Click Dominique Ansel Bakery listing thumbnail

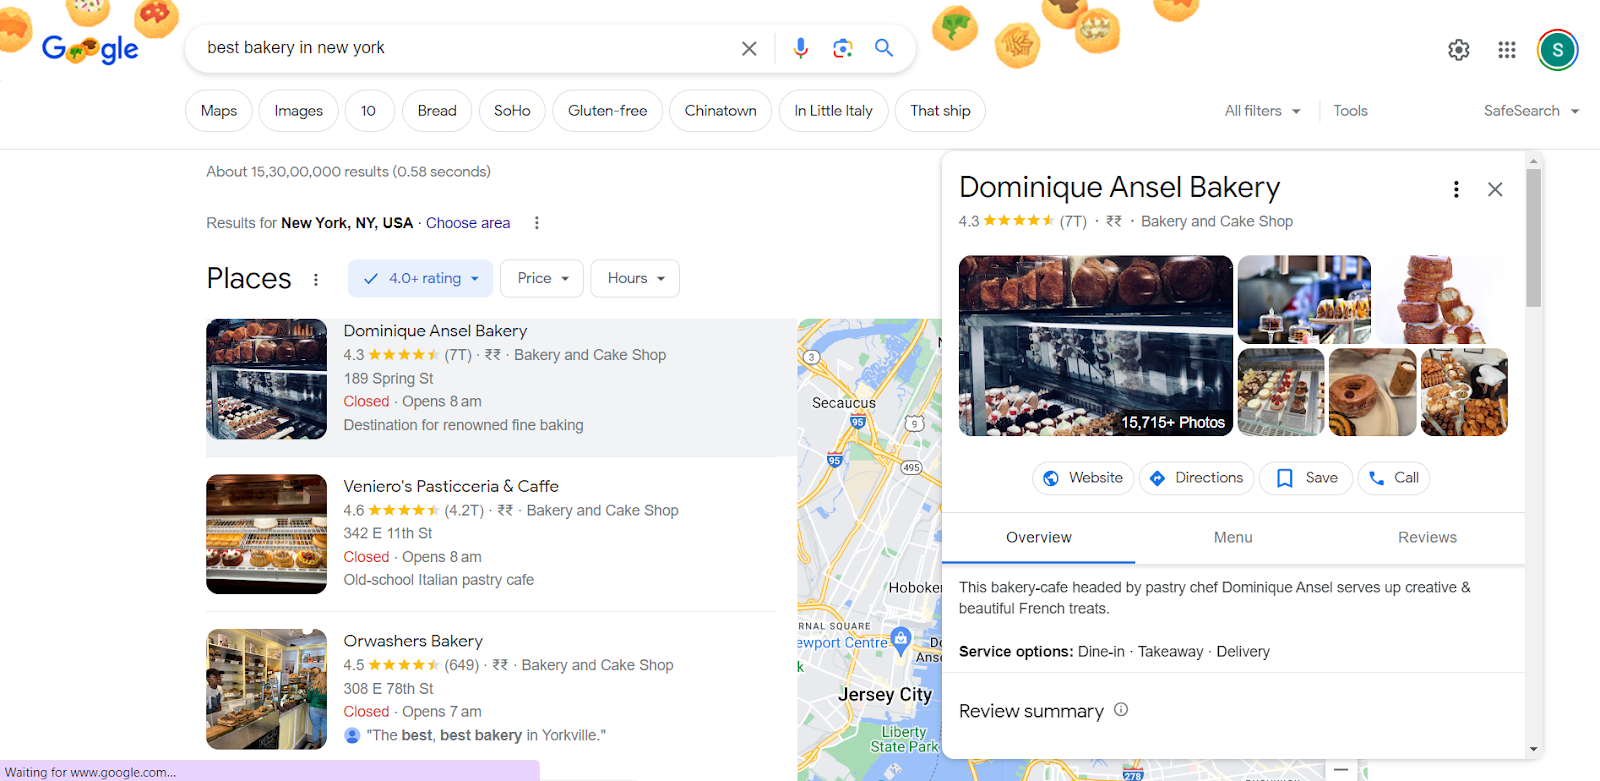point(266,379)
